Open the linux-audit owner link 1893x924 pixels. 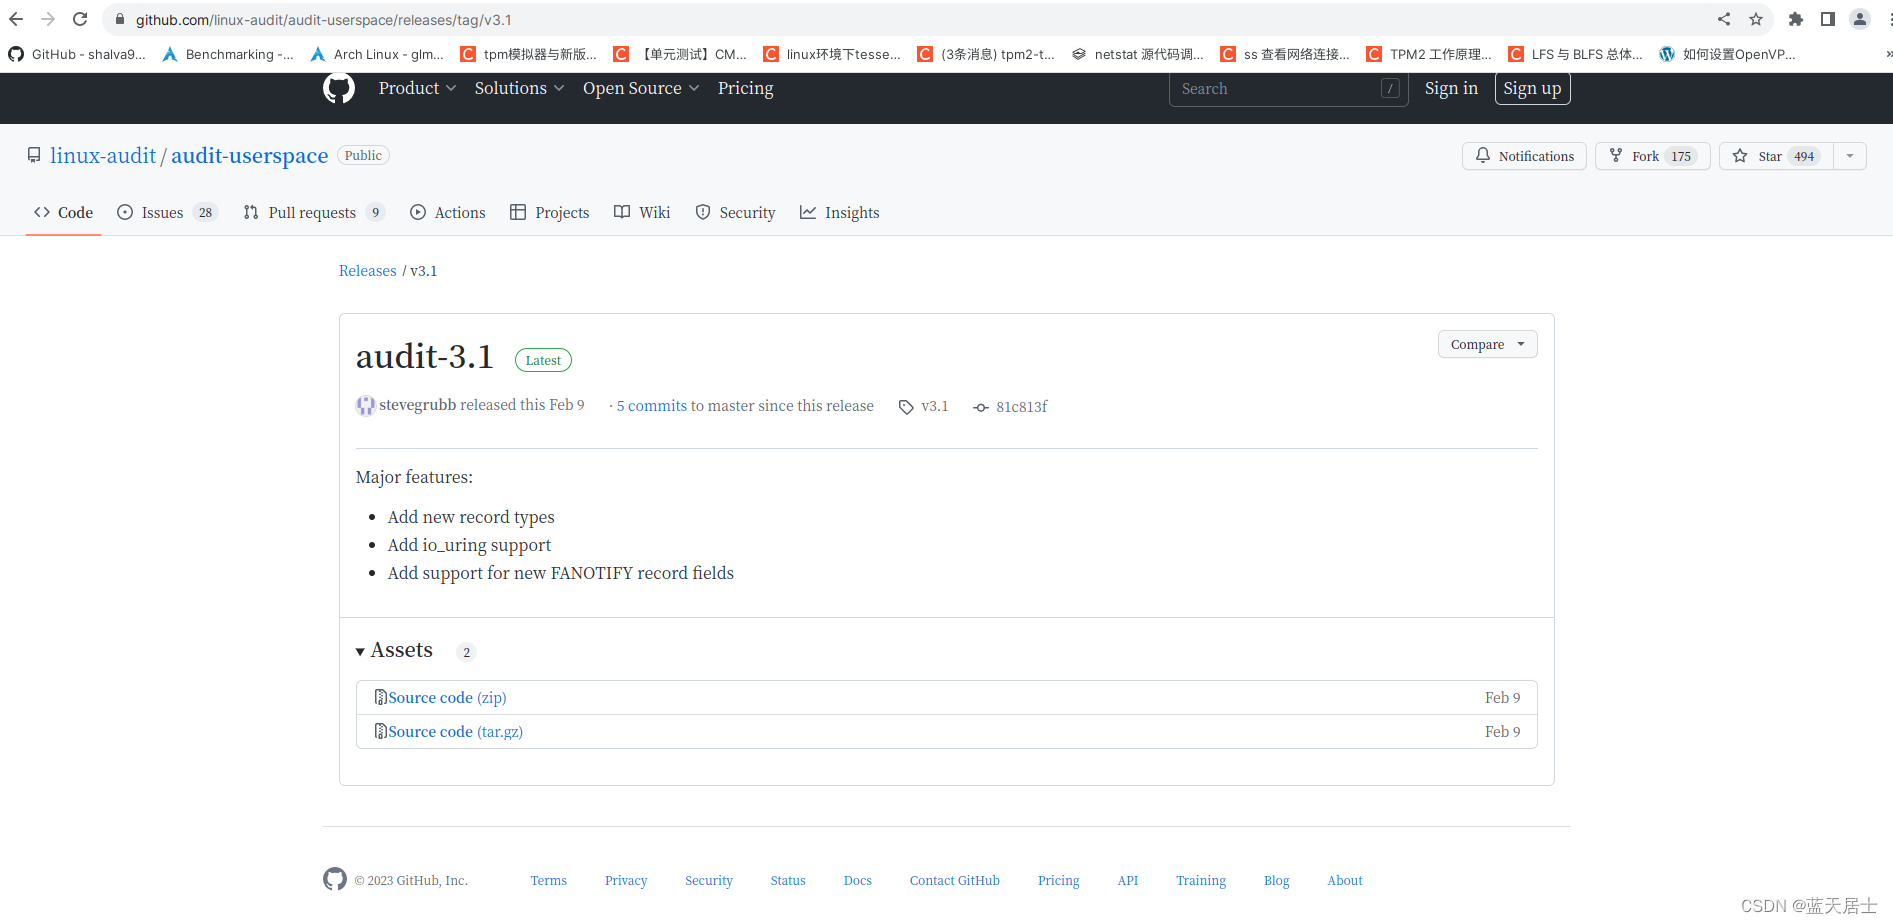click(x=103, y=155)
